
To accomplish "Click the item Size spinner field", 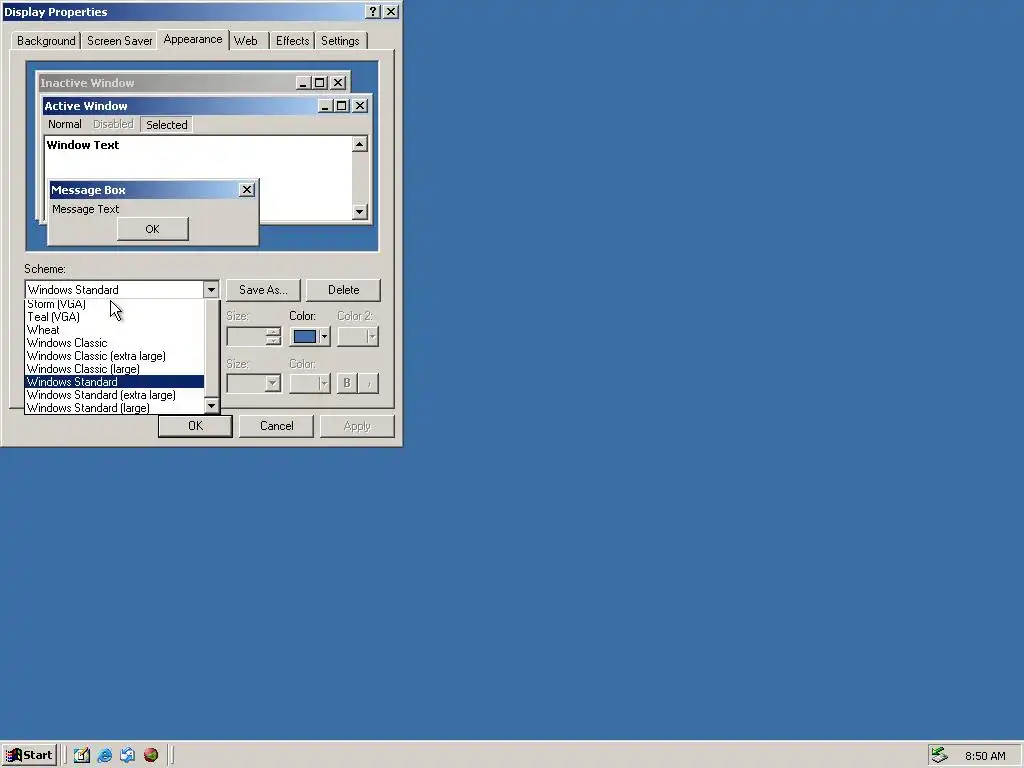I will point(247,336).
